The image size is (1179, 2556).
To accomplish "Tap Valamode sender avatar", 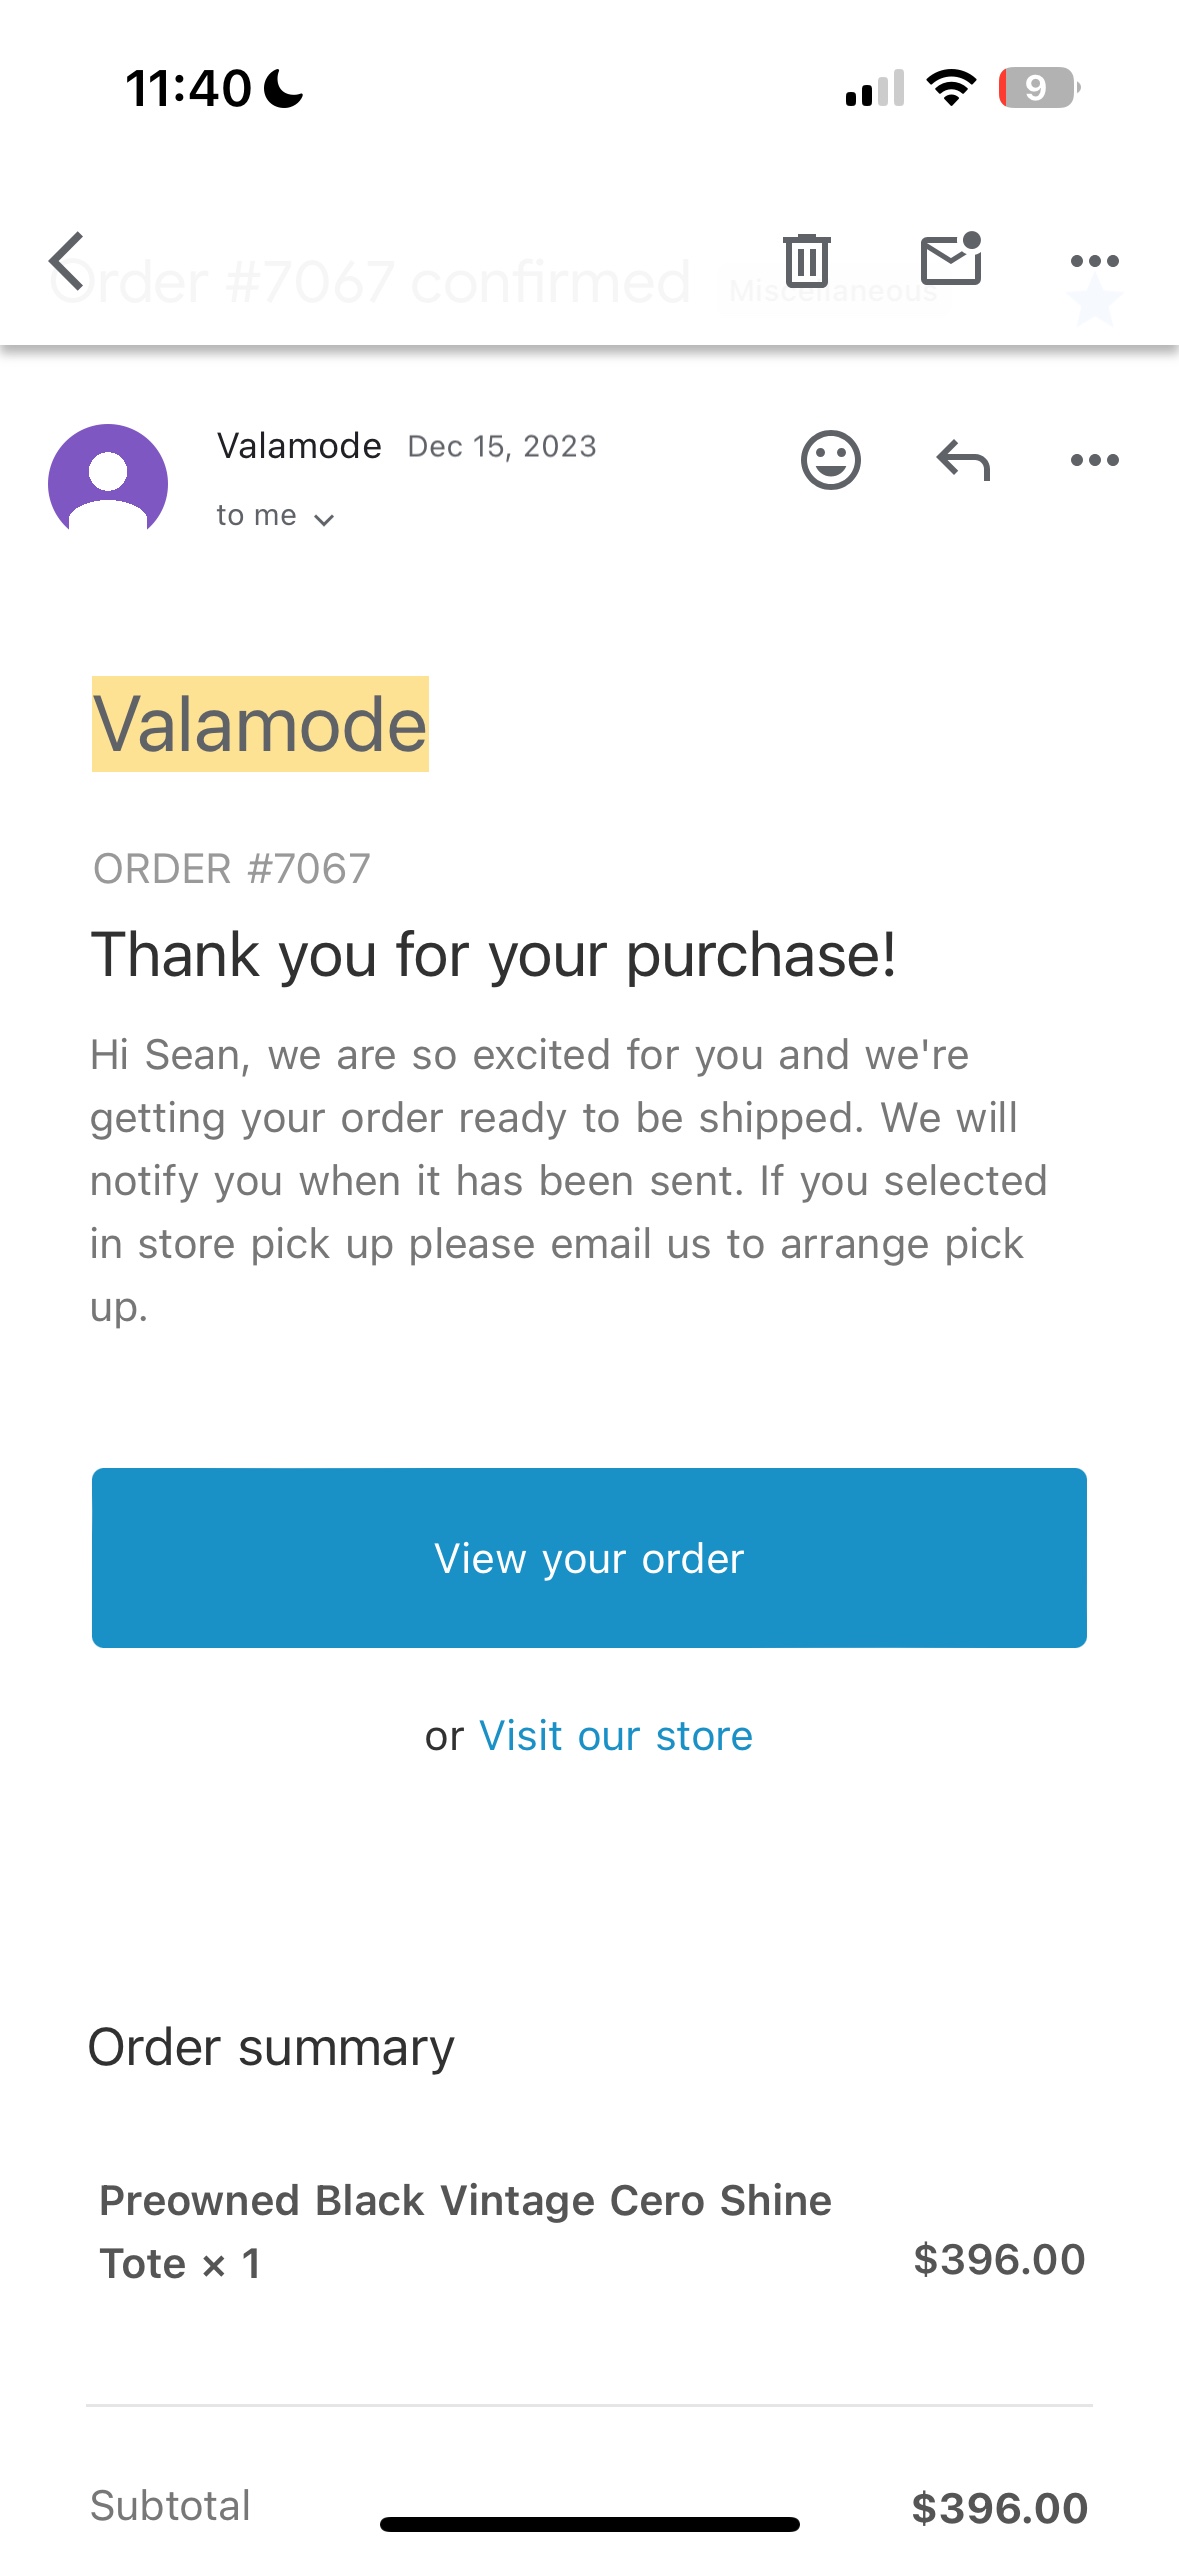I will click(x=108, y=483).
